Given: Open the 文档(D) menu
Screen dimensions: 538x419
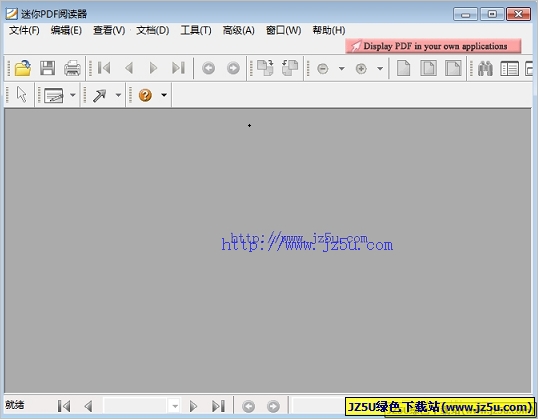Looking at the screenshot, I should tap(153, 31).
